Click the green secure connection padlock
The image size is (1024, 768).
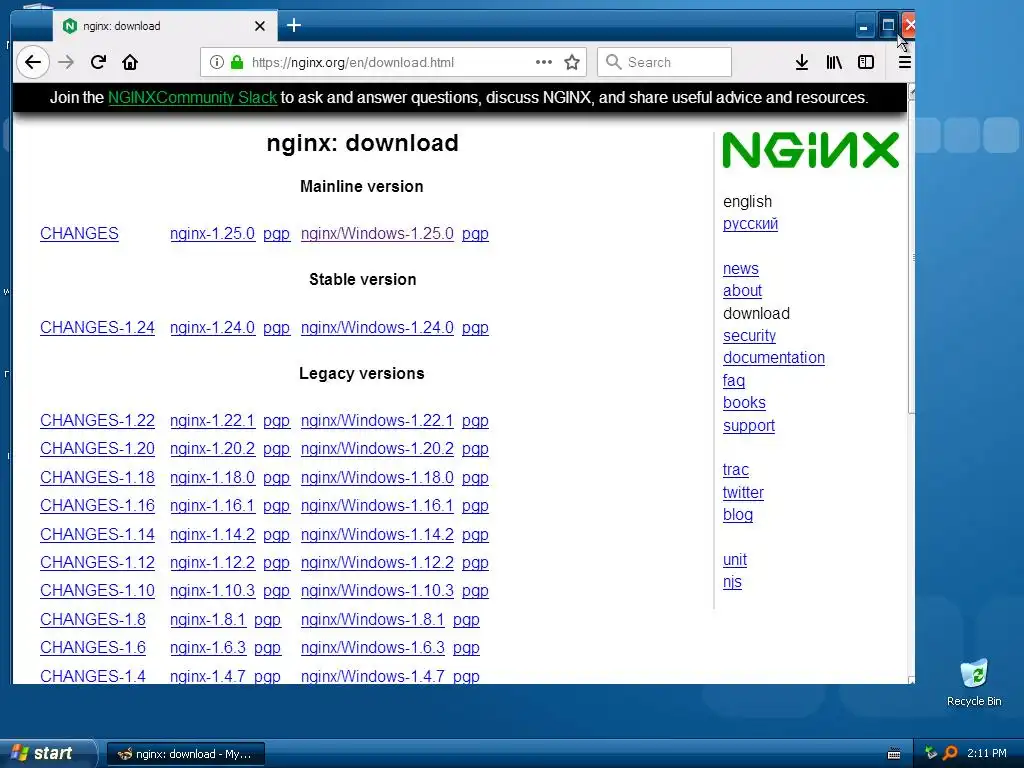[237, 62]
